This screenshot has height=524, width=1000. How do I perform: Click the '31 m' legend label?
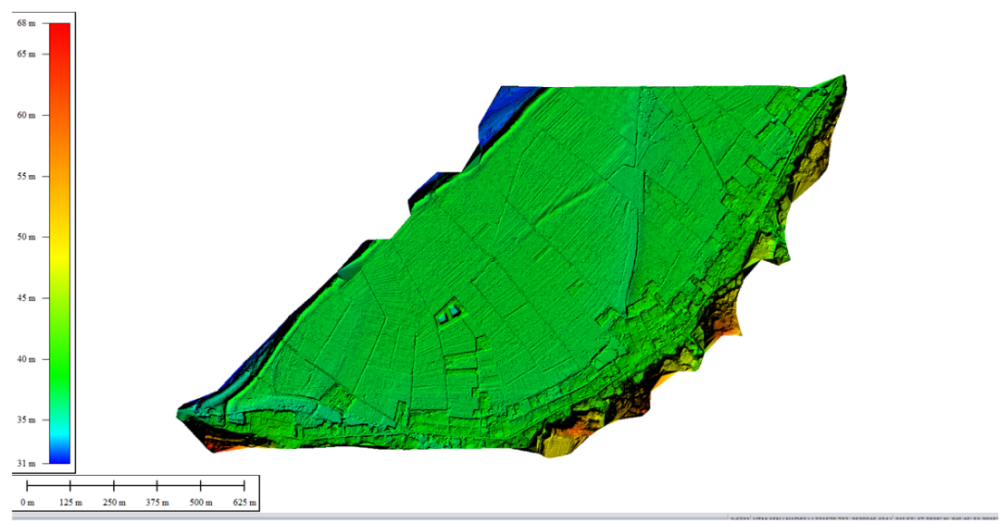click(x=26, y=463)
